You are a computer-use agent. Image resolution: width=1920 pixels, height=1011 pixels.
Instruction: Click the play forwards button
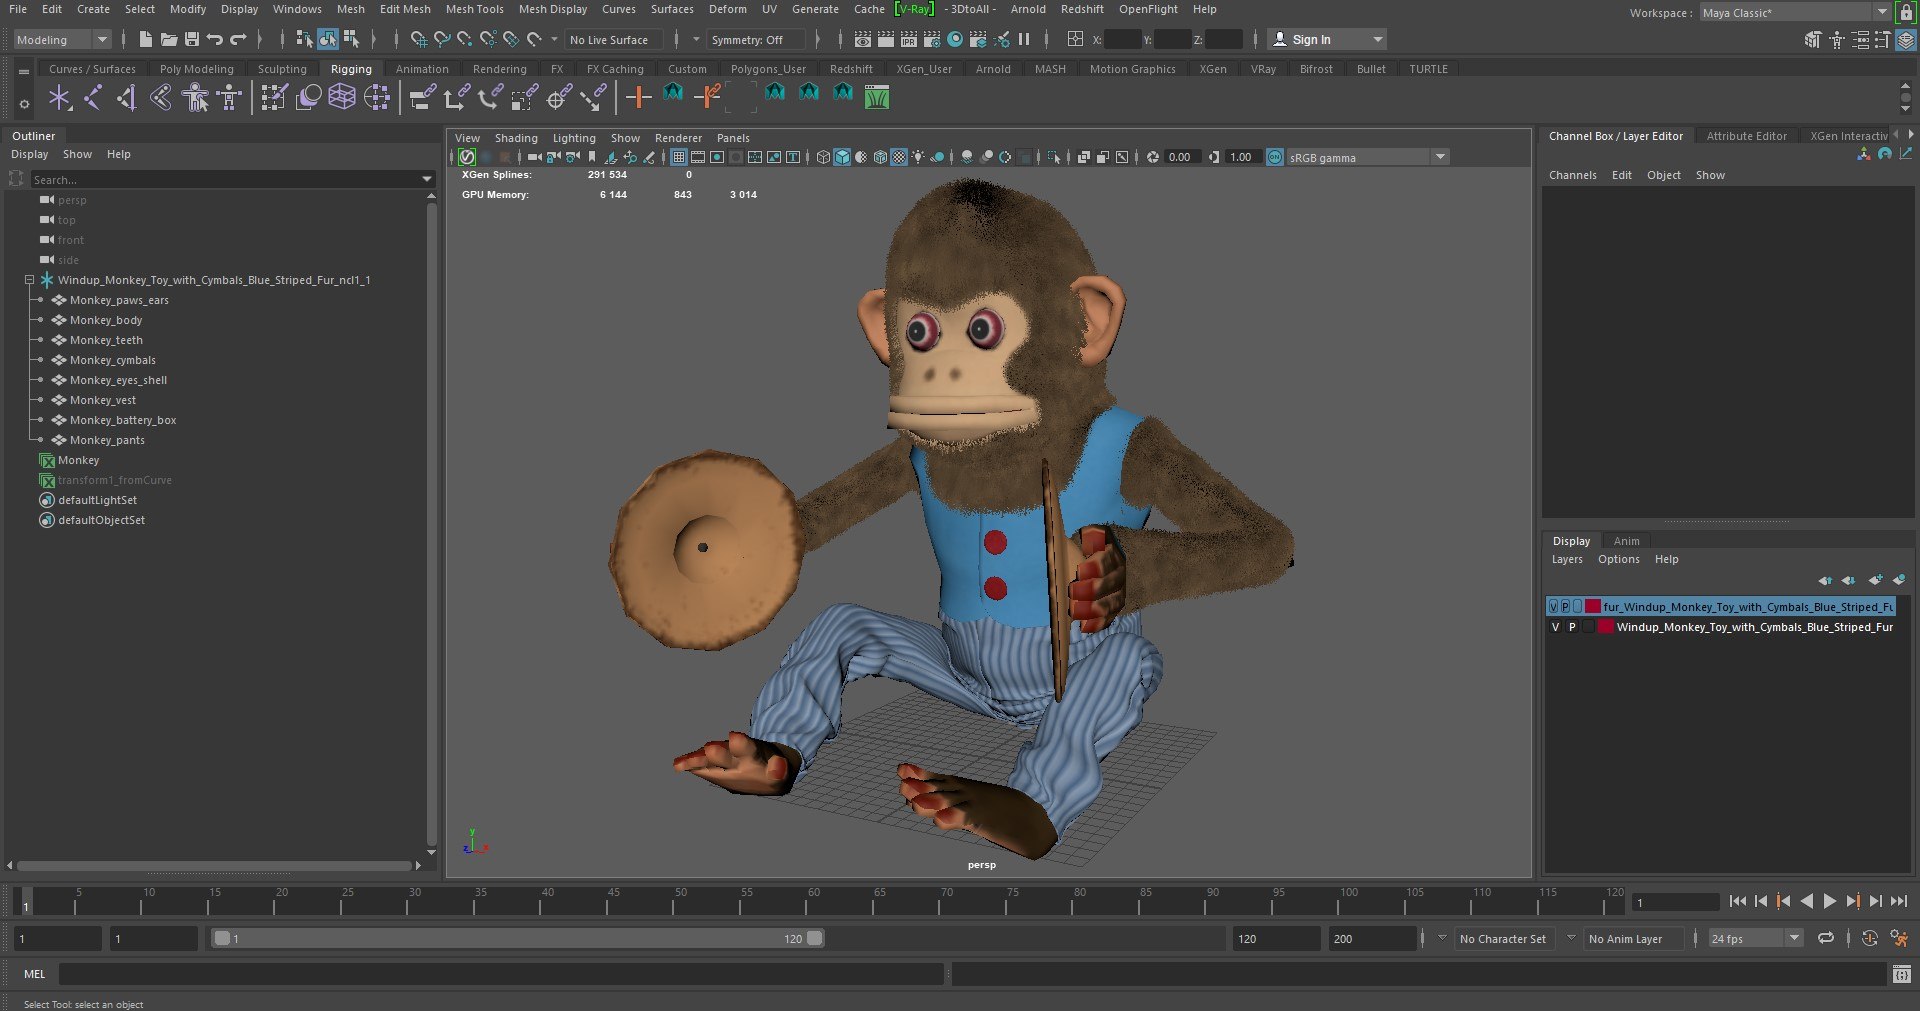[x=1830, y=901]
